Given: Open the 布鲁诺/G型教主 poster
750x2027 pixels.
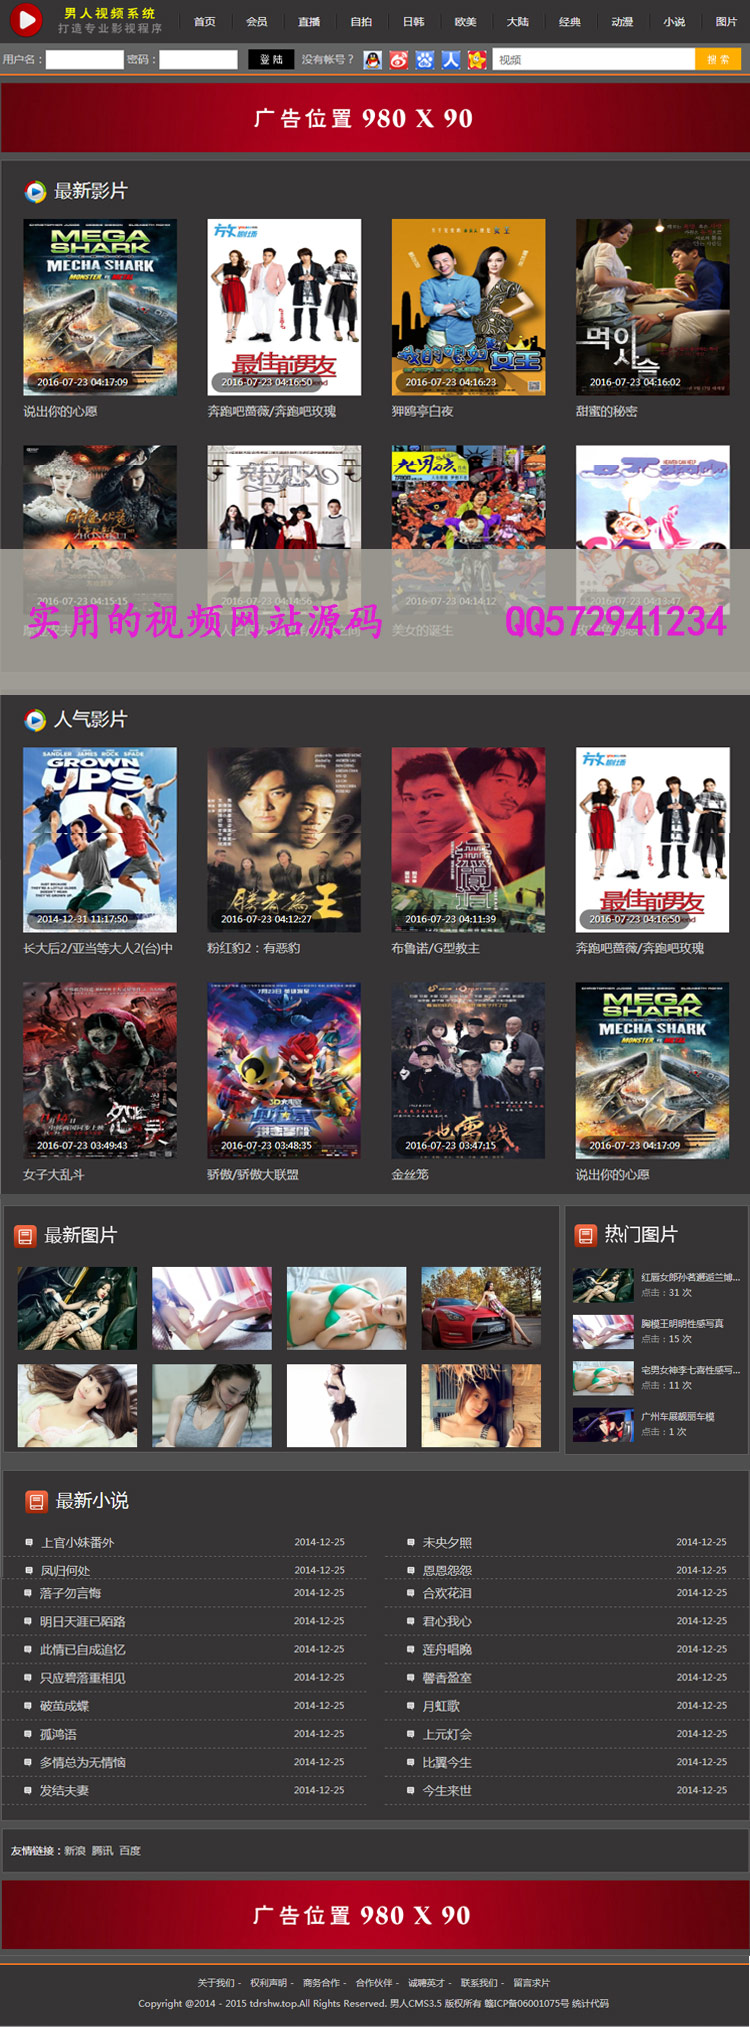Looking at the screenshot, I should coord(468,840).
